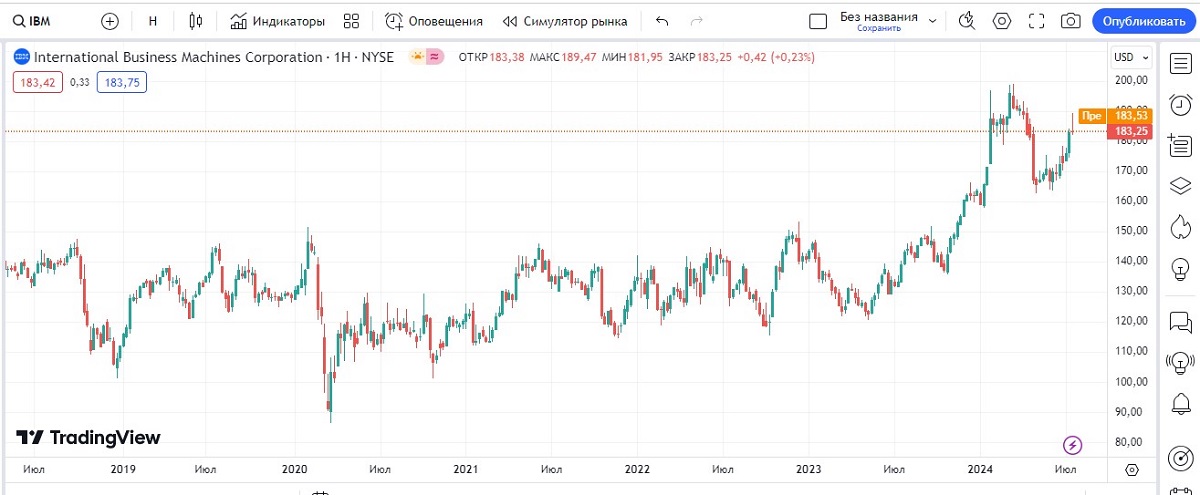Open Без названия layout name
The image size is (1200, 495).
point(879,16)
